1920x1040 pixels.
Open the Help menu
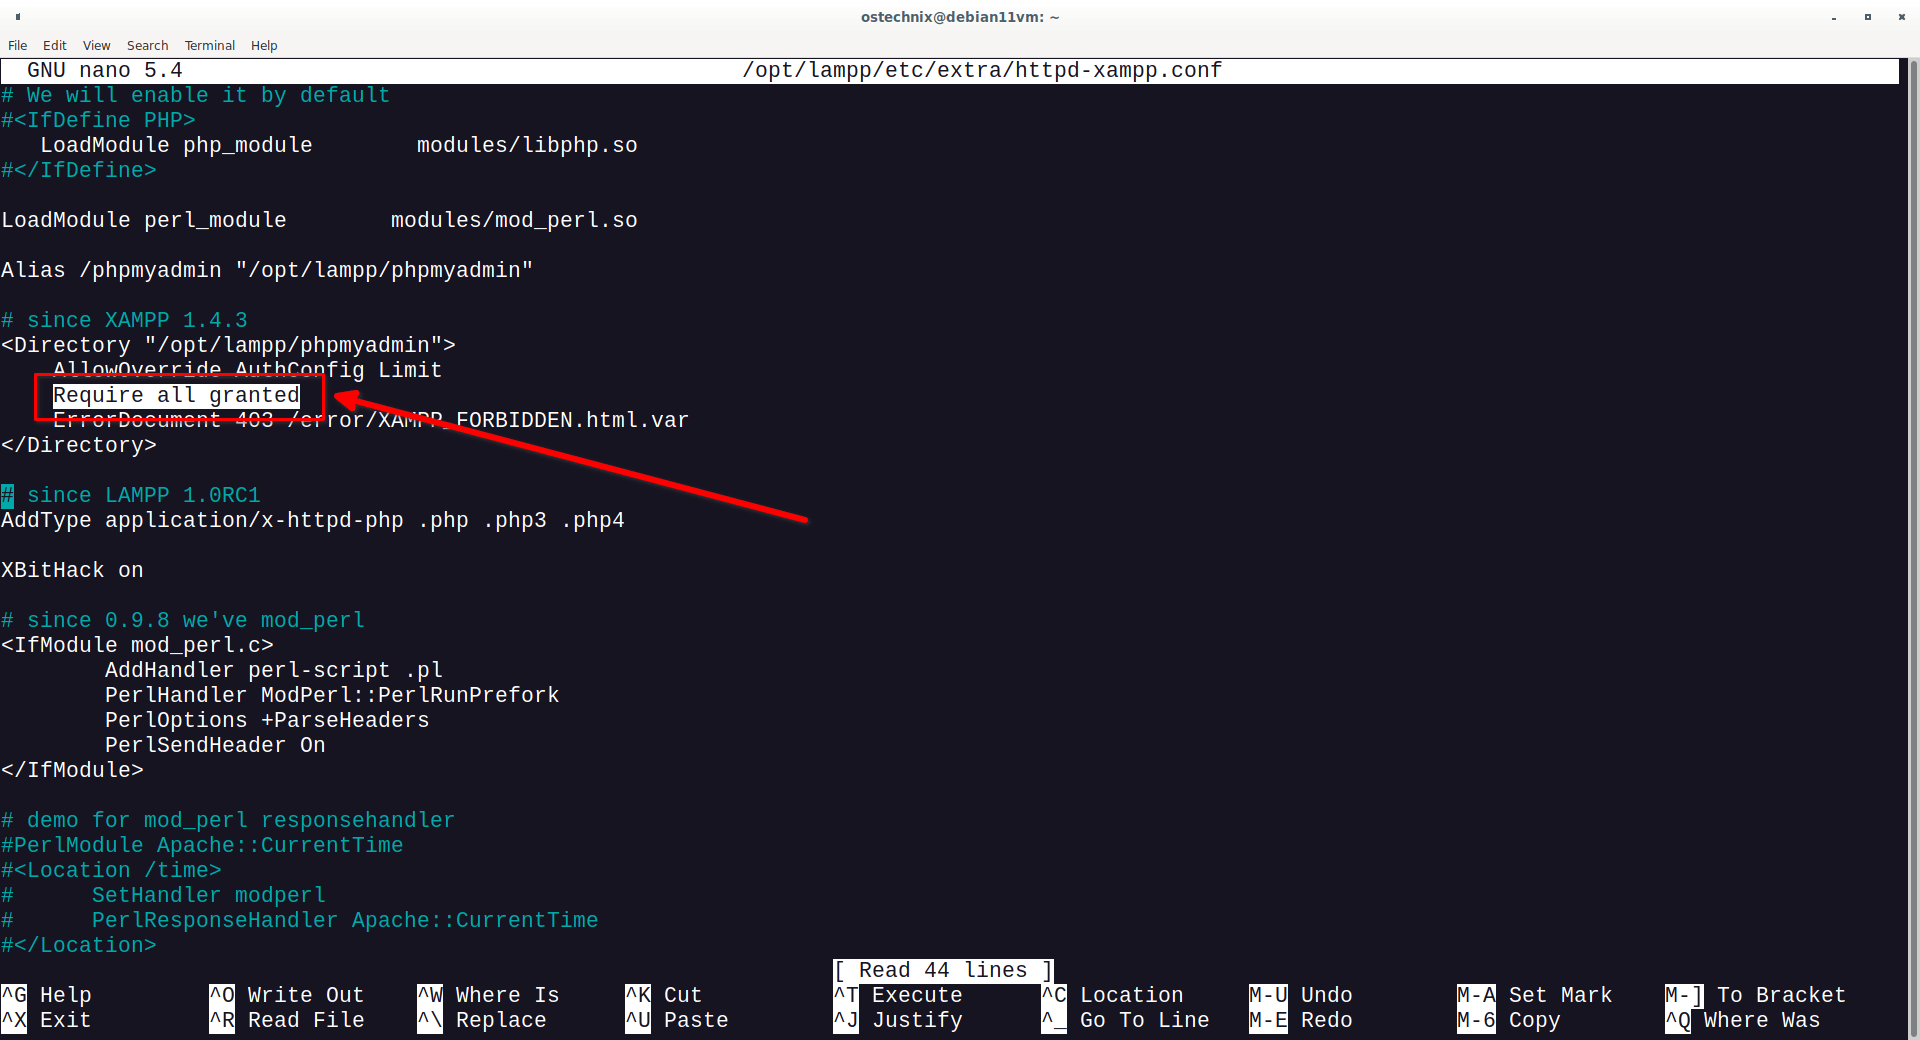tap(264, 45)
